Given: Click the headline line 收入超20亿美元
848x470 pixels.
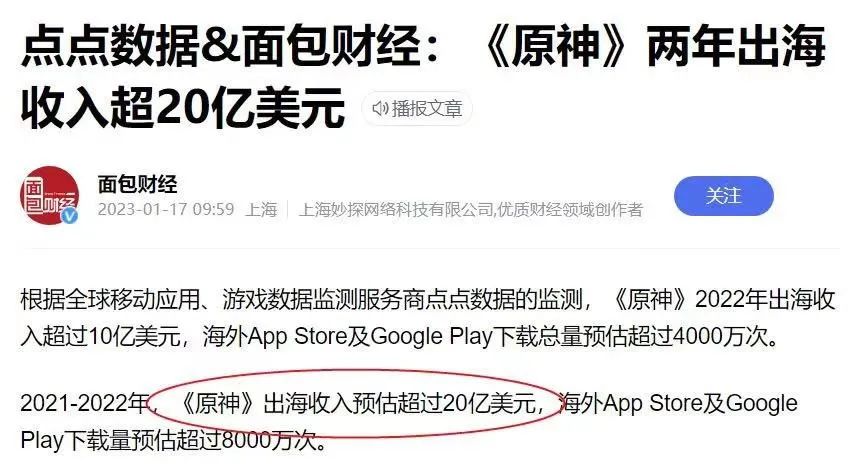Looking at the screenshot, I should [183, 108].
